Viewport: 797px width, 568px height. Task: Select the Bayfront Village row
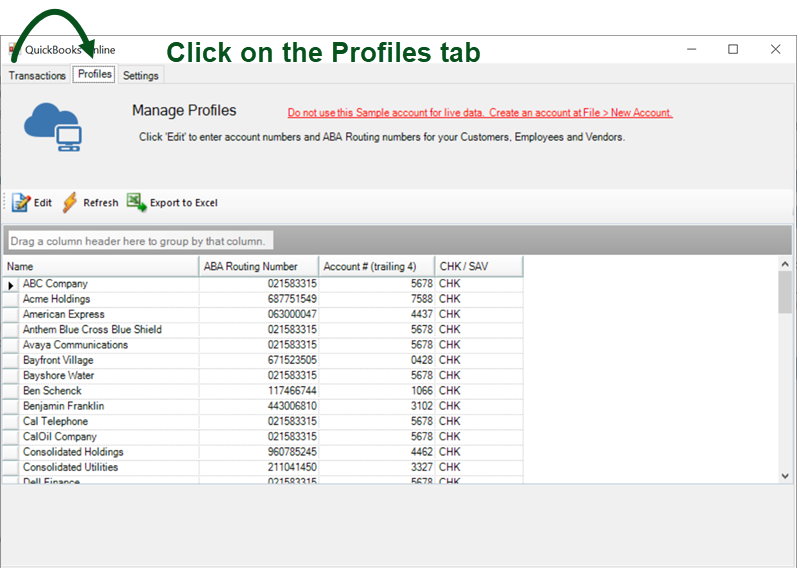pyautogui.click(x=263, y=360)
